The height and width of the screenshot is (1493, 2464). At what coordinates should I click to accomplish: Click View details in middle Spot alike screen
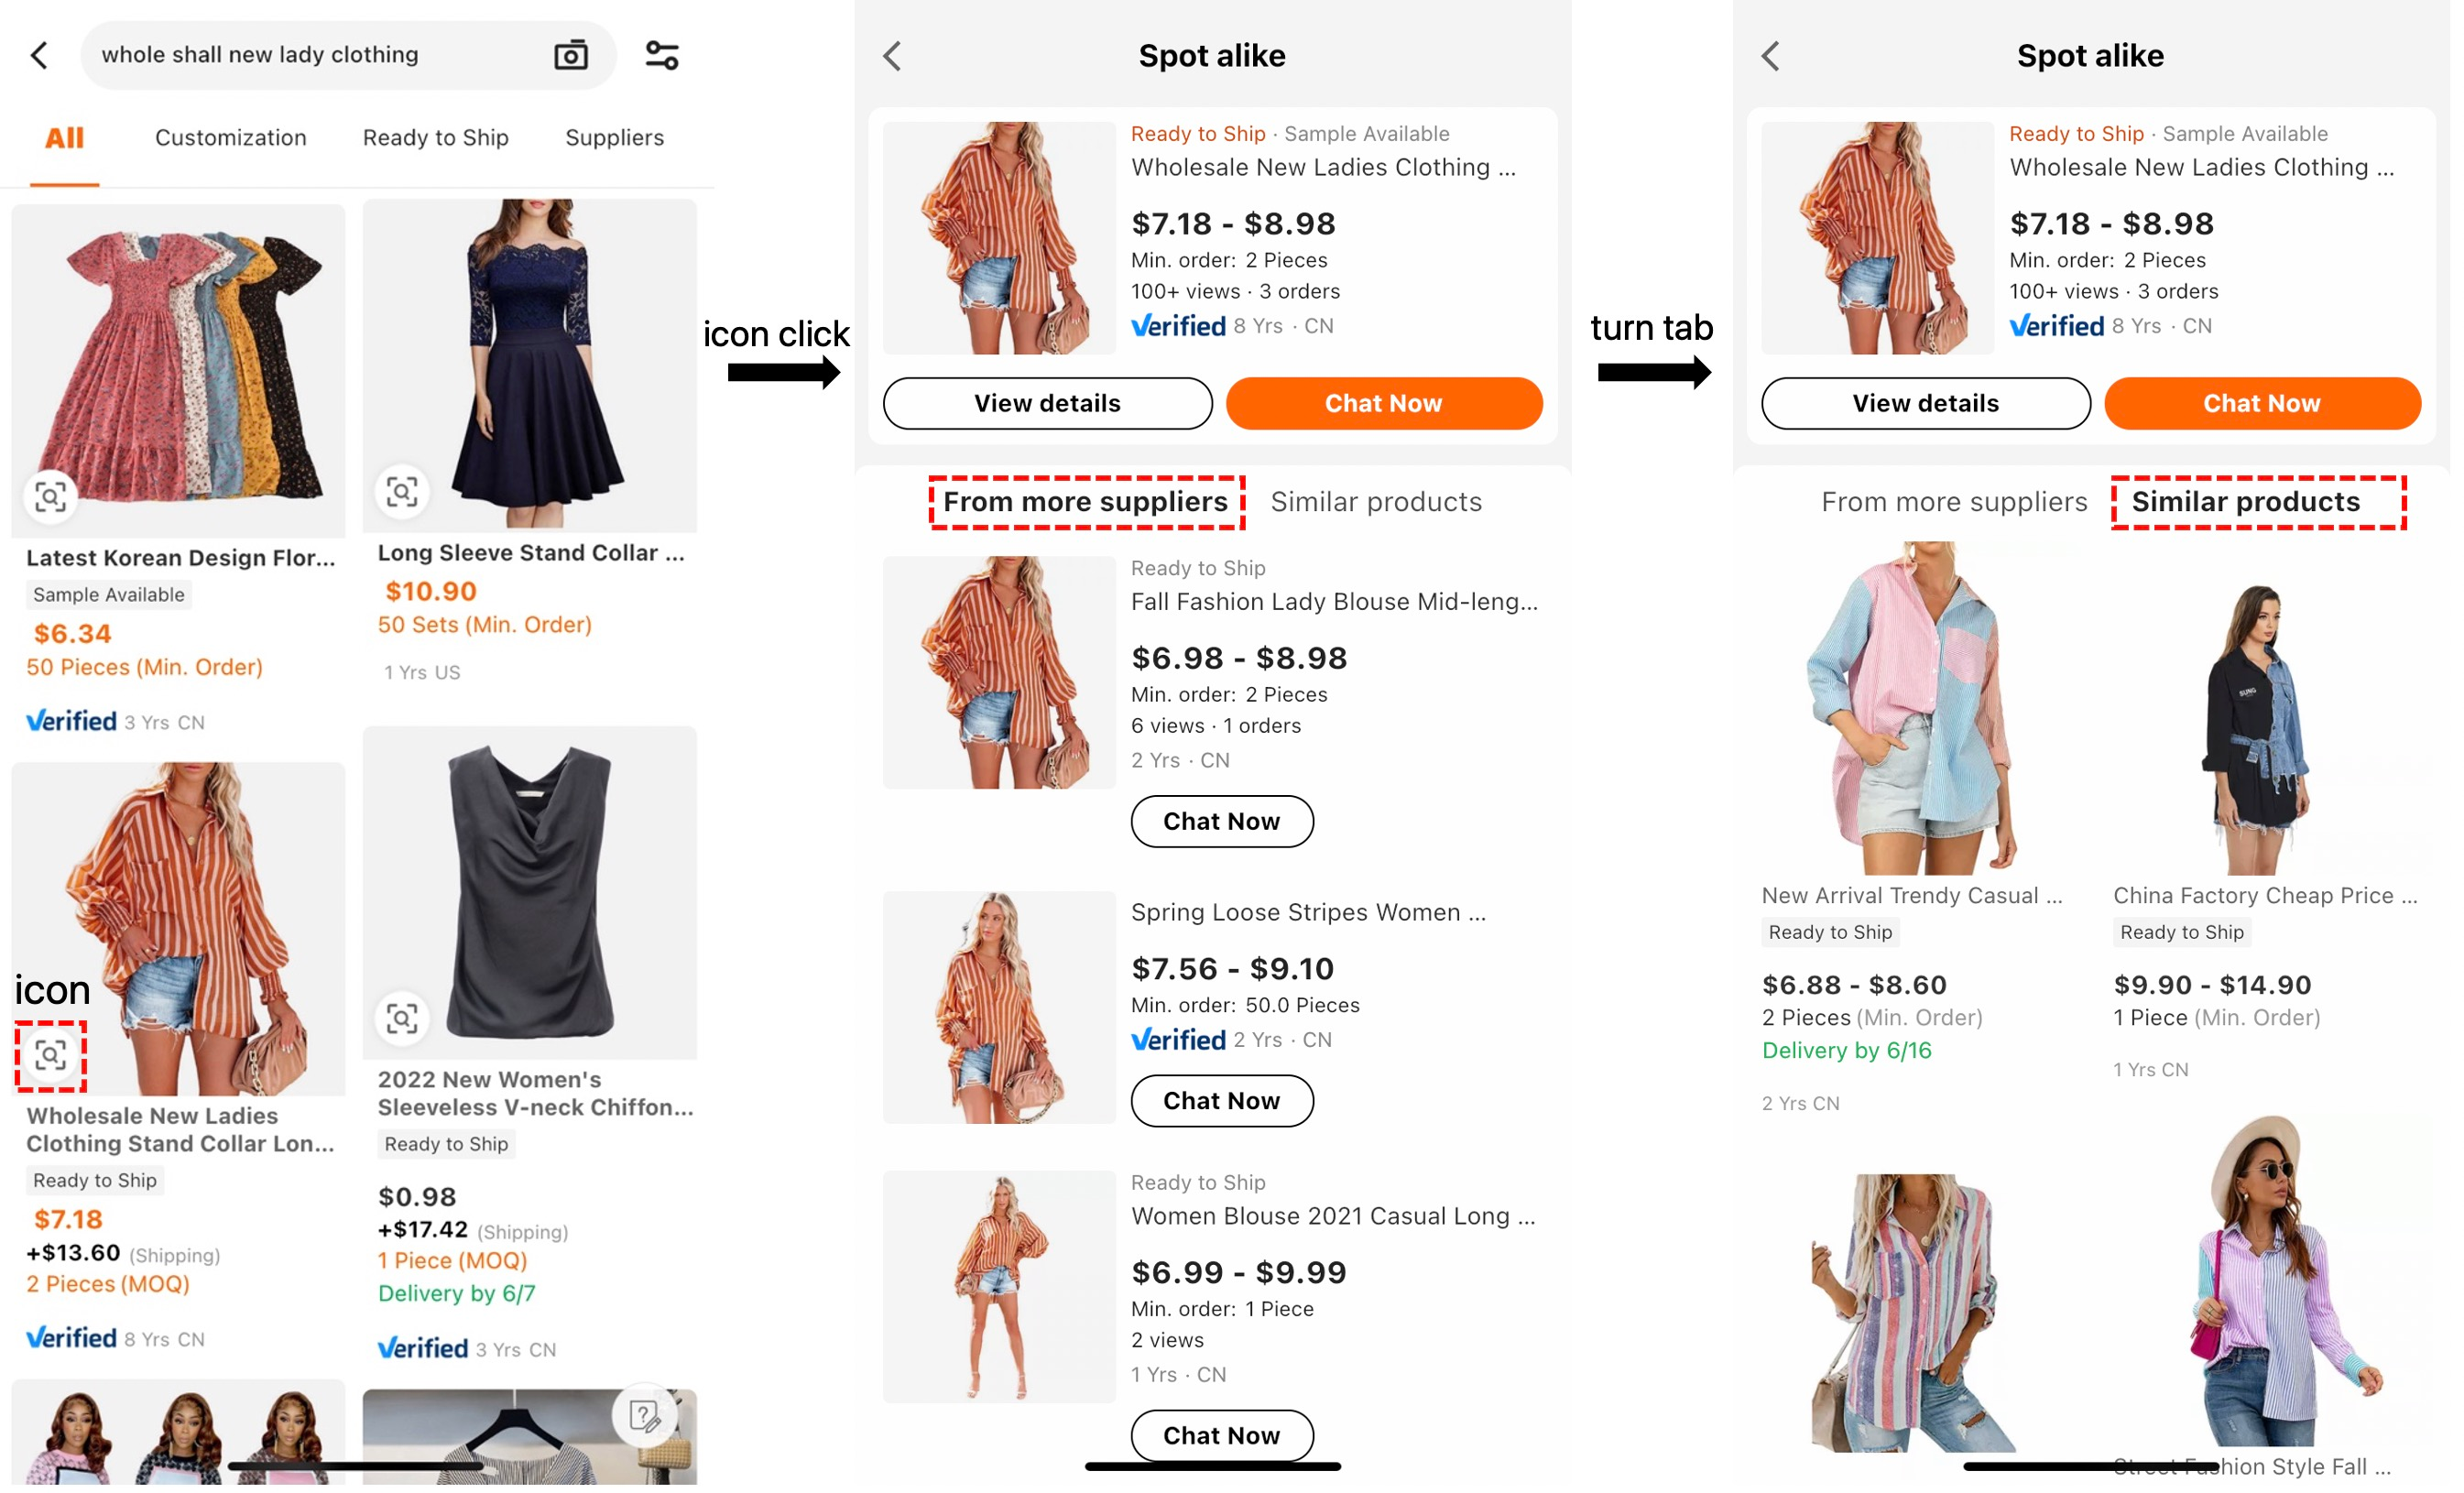coord(1047,403)
